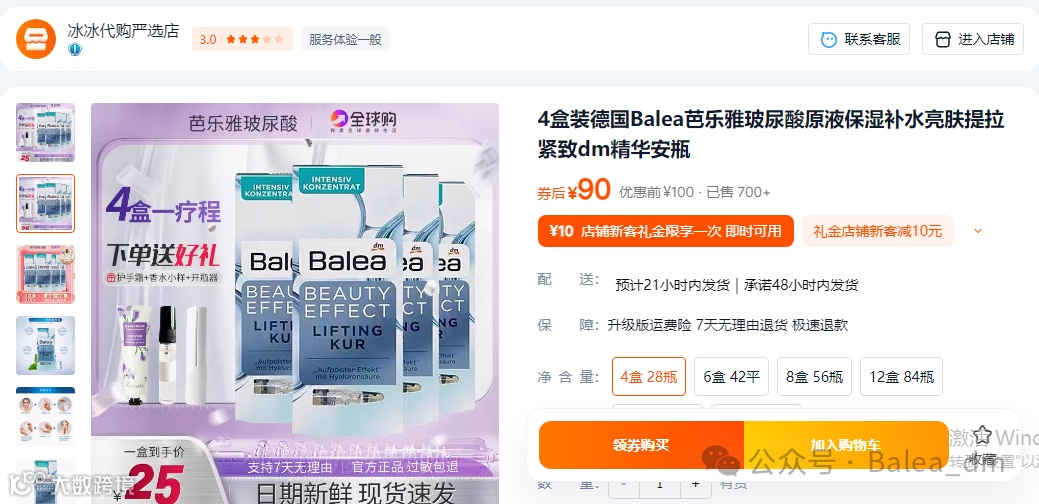Image resolution: width=1039 pixels, height=504 pixels.
Task: Select the pink third product thumbnail
Action: (46, 275)
